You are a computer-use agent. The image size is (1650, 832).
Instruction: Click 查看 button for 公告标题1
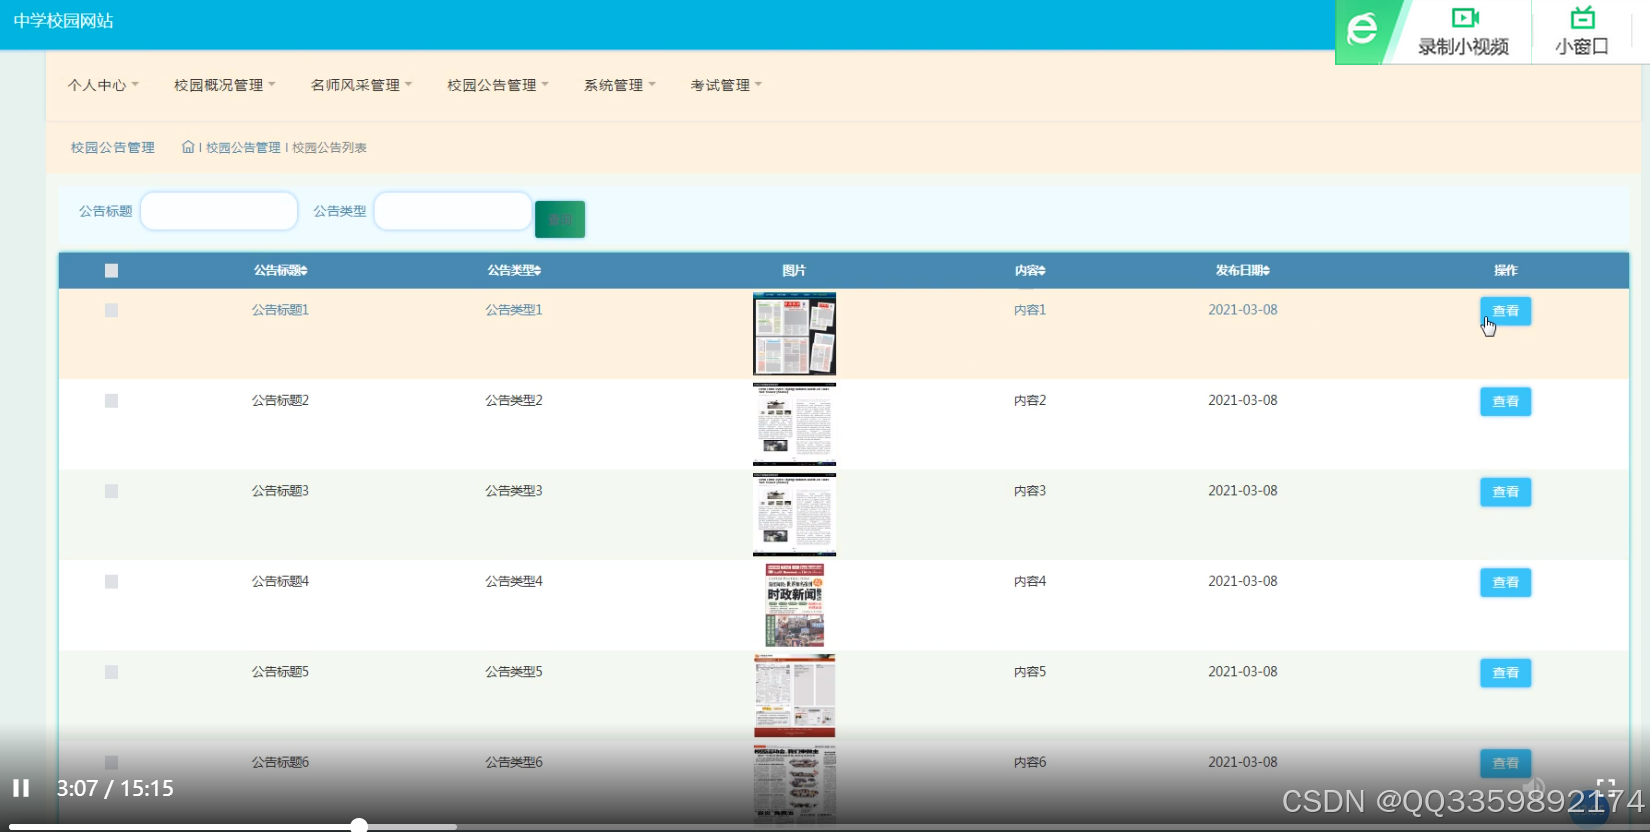click(x=1505, y=311)
